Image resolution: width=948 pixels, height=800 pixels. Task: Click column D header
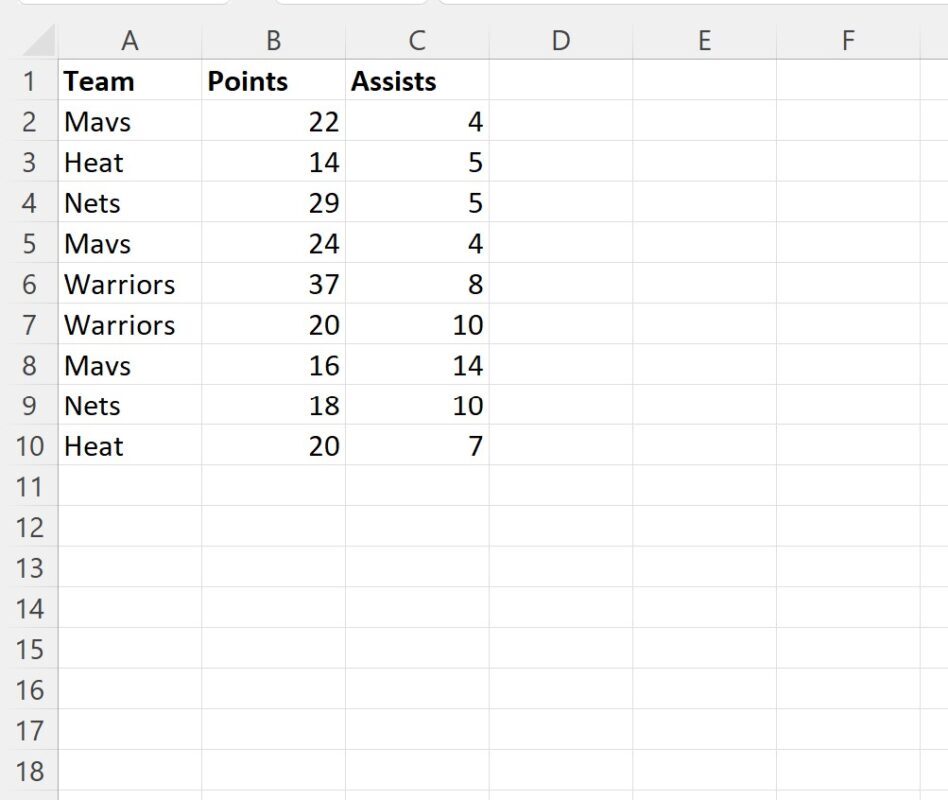[561, 41]
